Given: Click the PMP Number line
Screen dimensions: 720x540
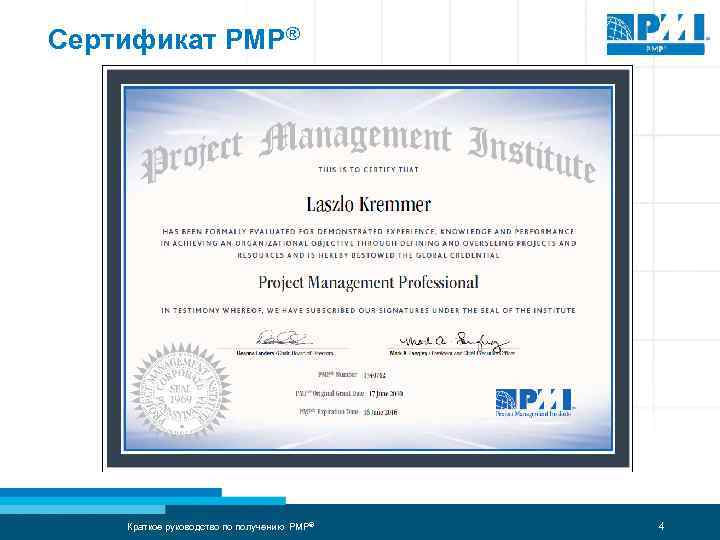Looking at the screenshot, I should point(352,375).
